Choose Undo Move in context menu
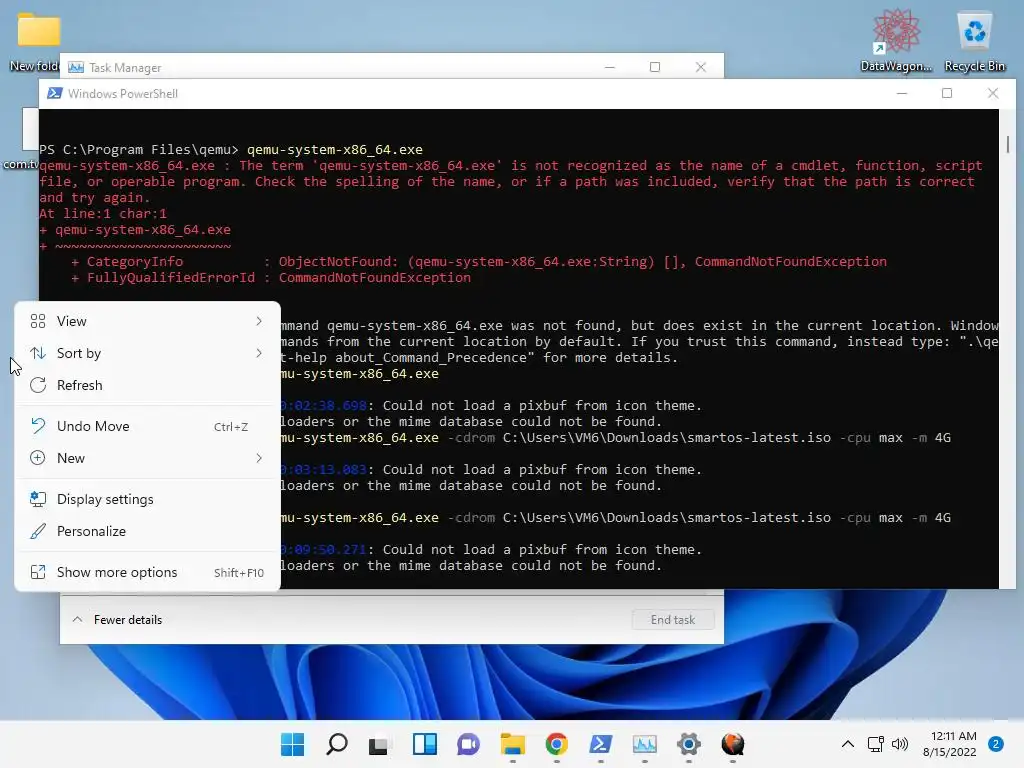1024x768 pixels. (x=148, y=426)
